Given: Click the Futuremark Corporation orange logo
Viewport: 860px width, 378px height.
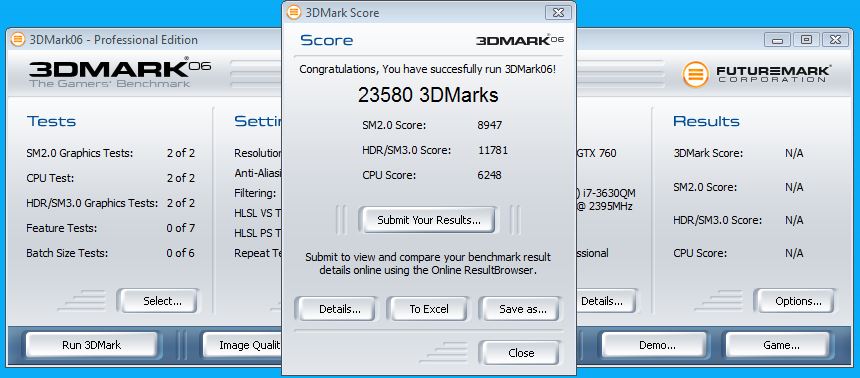Looking at the screenshot, I should [696, 75].
